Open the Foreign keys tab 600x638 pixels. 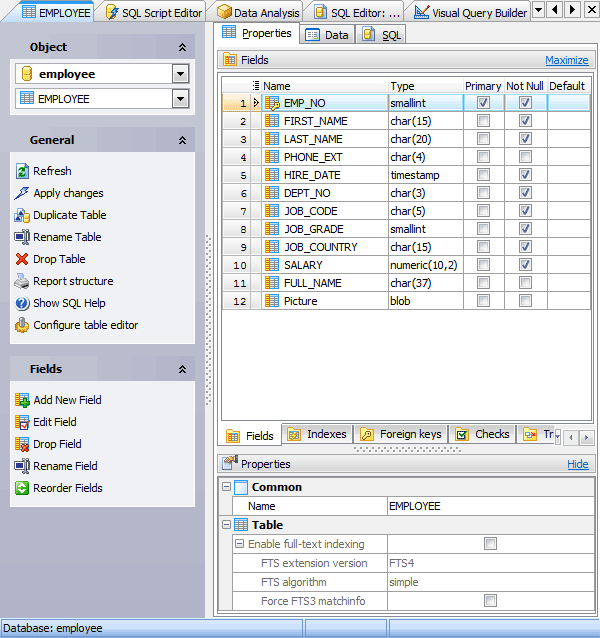401,434
